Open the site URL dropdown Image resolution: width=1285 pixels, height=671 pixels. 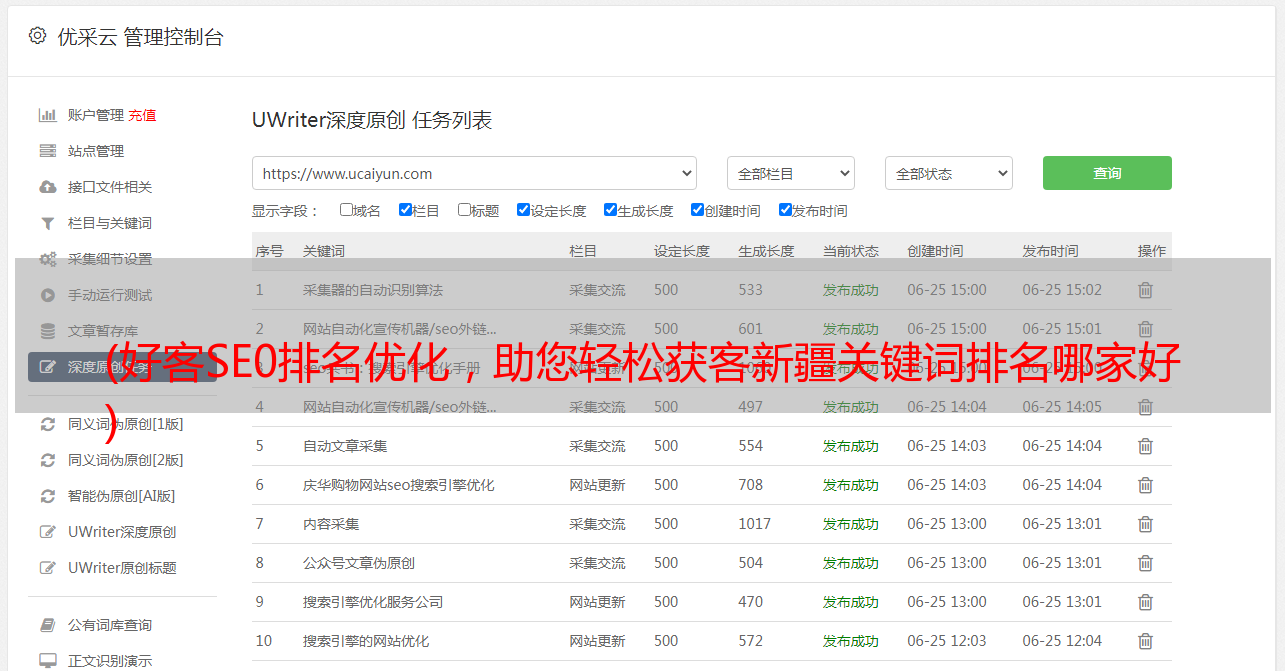tap(474, 173)
